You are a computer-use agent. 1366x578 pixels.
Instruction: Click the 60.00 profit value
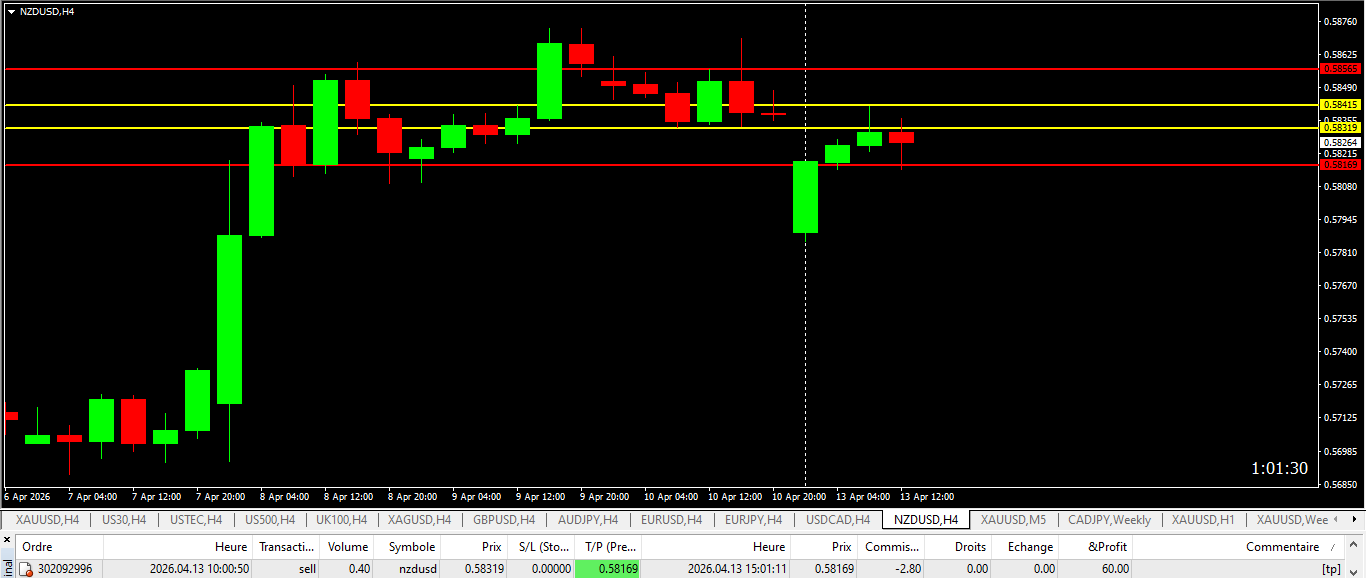[x=1115, y=569]
